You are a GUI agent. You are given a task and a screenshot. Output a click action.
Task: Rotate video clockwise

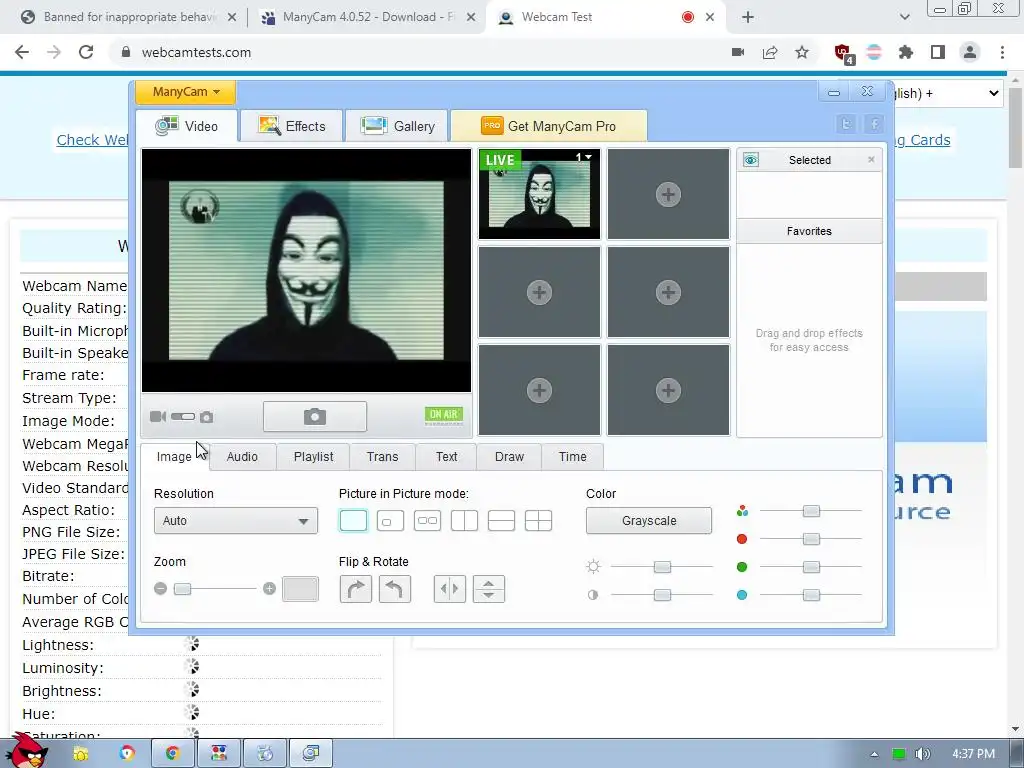(x=356, y=589)
